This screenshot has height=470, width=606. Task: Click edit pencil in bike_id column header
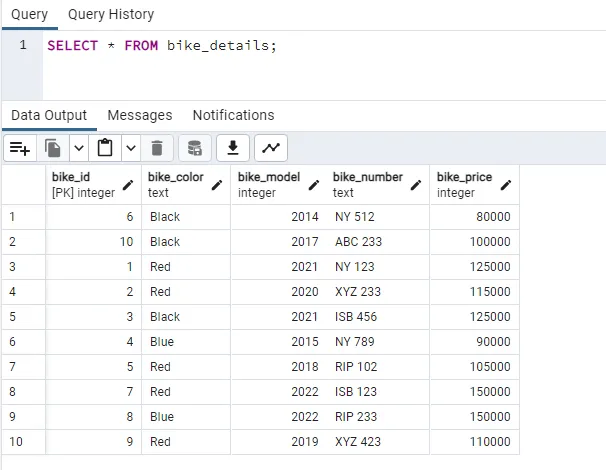tap(128, 185)
